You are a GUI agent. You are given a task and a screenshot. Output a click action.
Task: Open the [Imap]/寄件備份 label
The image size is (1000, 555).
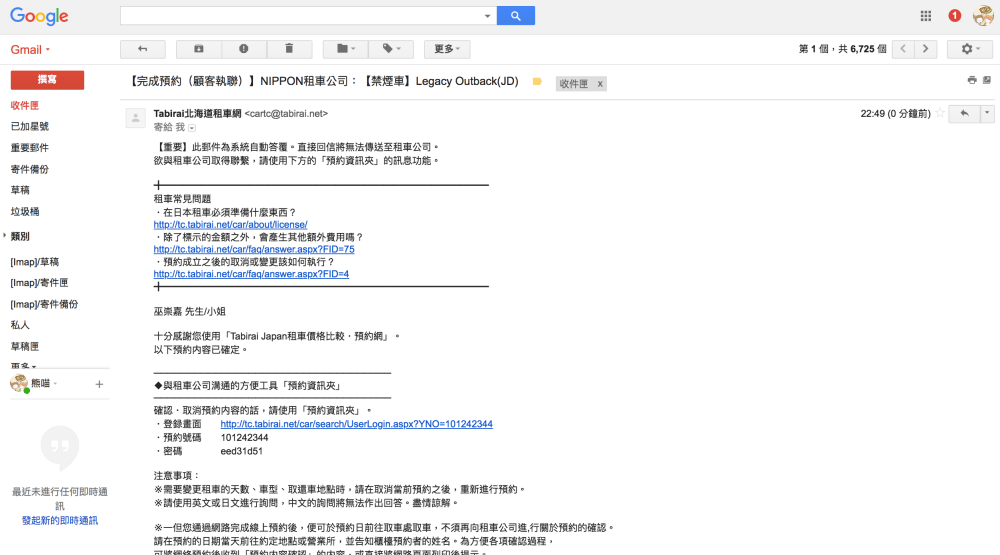(44, 304)
